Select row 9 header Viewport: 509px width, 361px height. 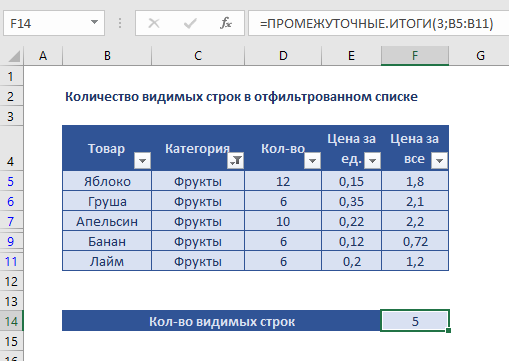[x=11, y=241]
